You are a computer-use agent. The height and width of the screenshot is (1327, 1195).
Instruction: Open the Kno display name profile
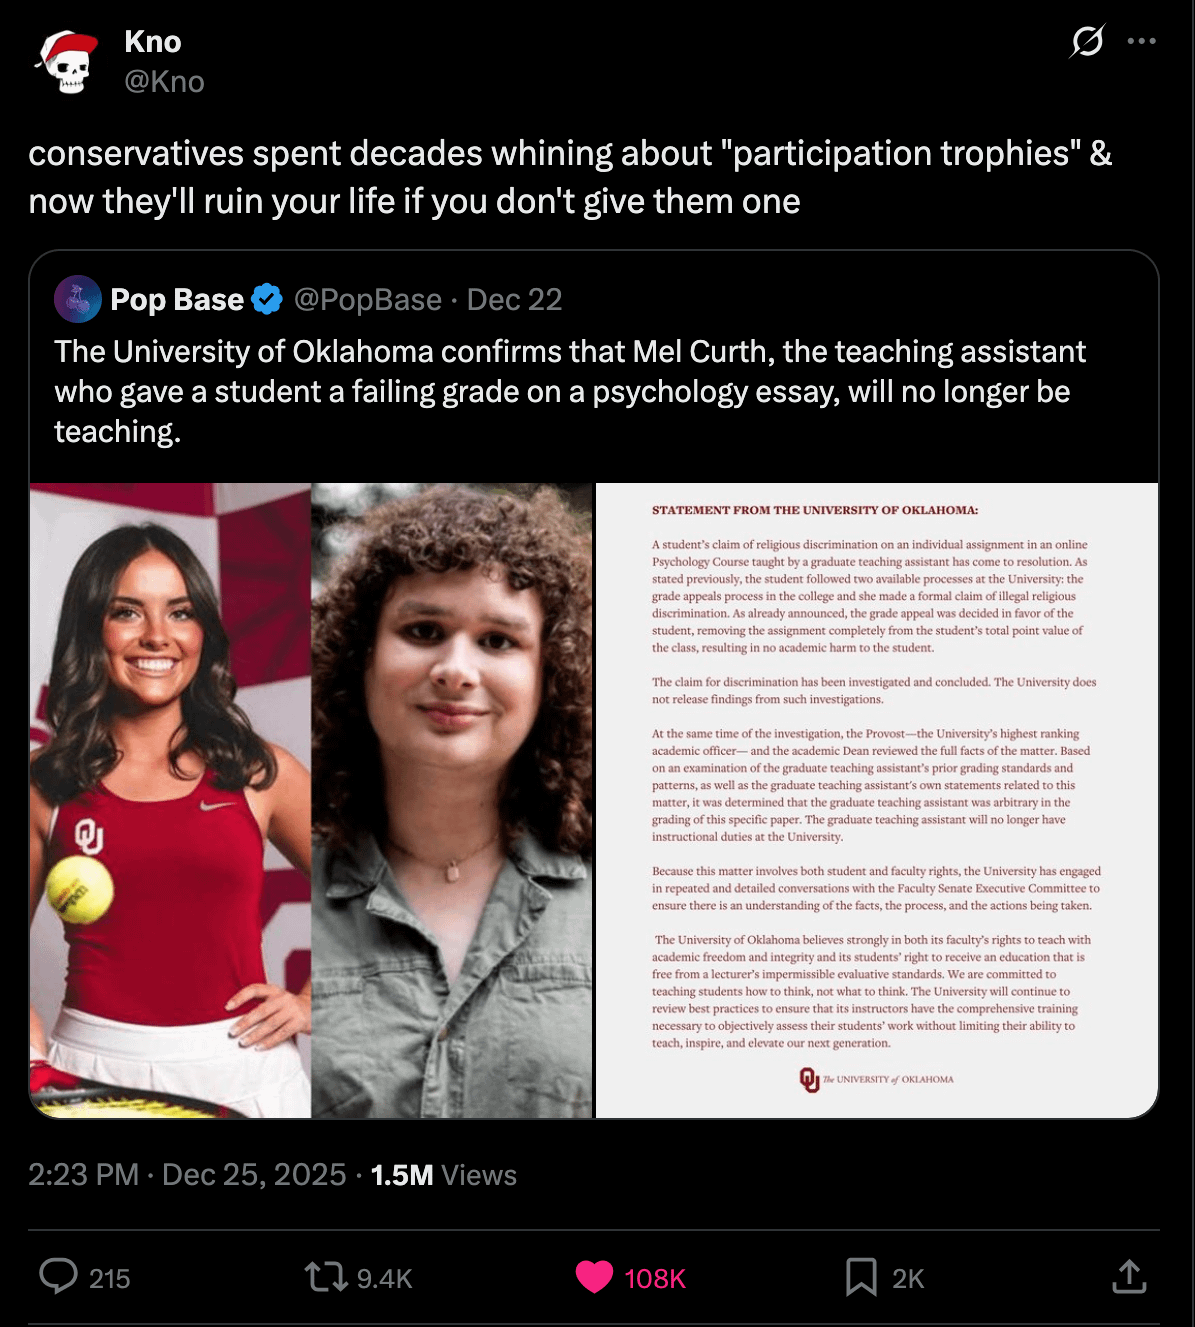[x=153, y=41]
